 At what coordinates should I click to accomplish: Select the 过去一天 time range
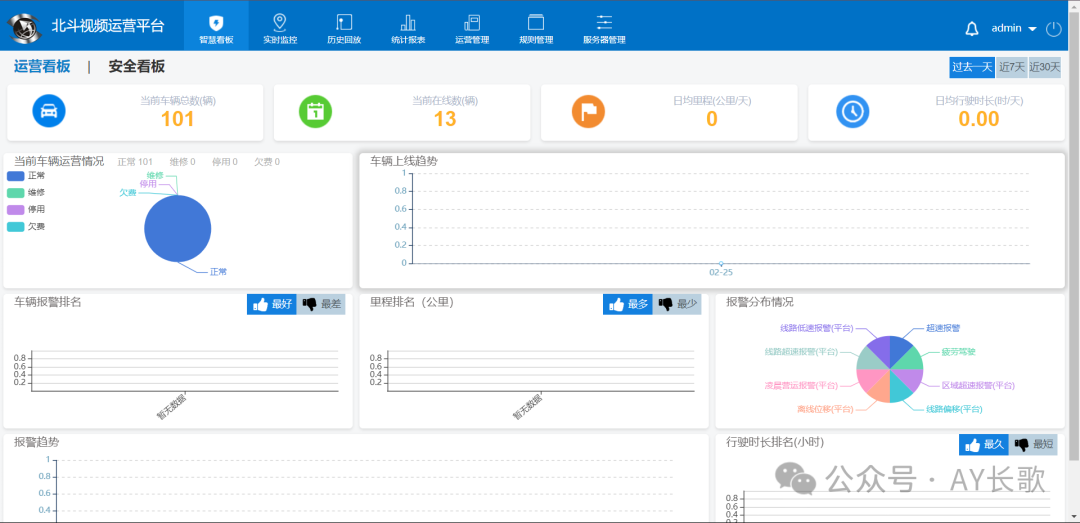tap(972, 67)
